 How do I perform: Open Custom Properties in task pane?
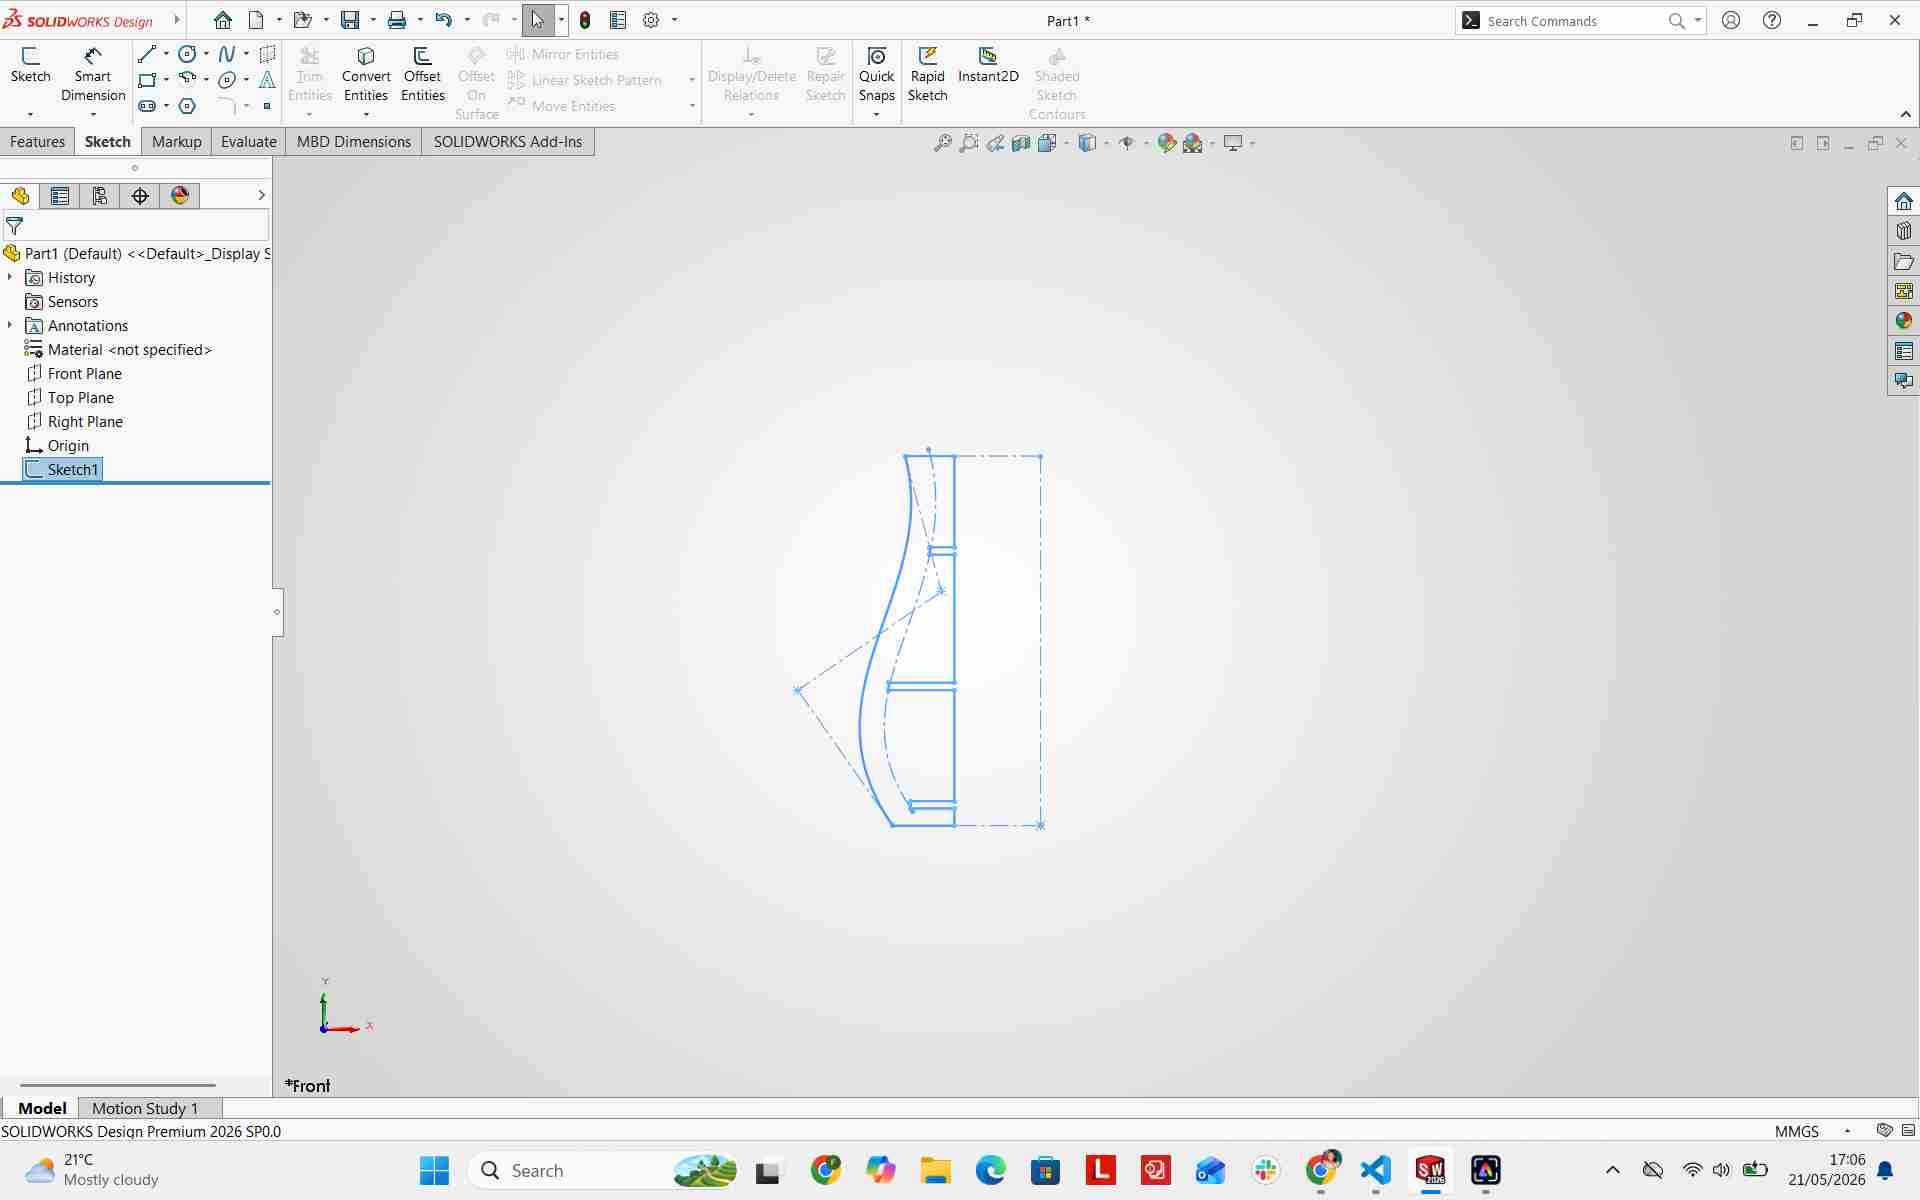click(x=1903, y=351)
